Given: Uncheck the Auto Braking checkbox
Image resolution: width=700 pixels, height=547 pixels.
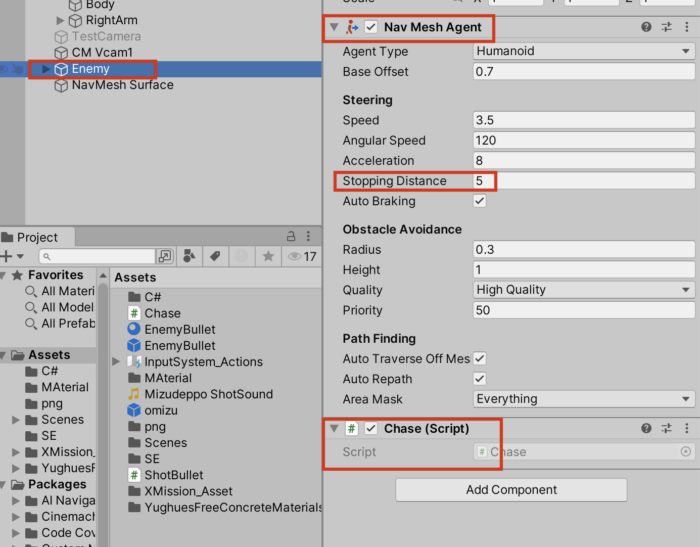Looking at the screenshot, I should coord(480,201).
